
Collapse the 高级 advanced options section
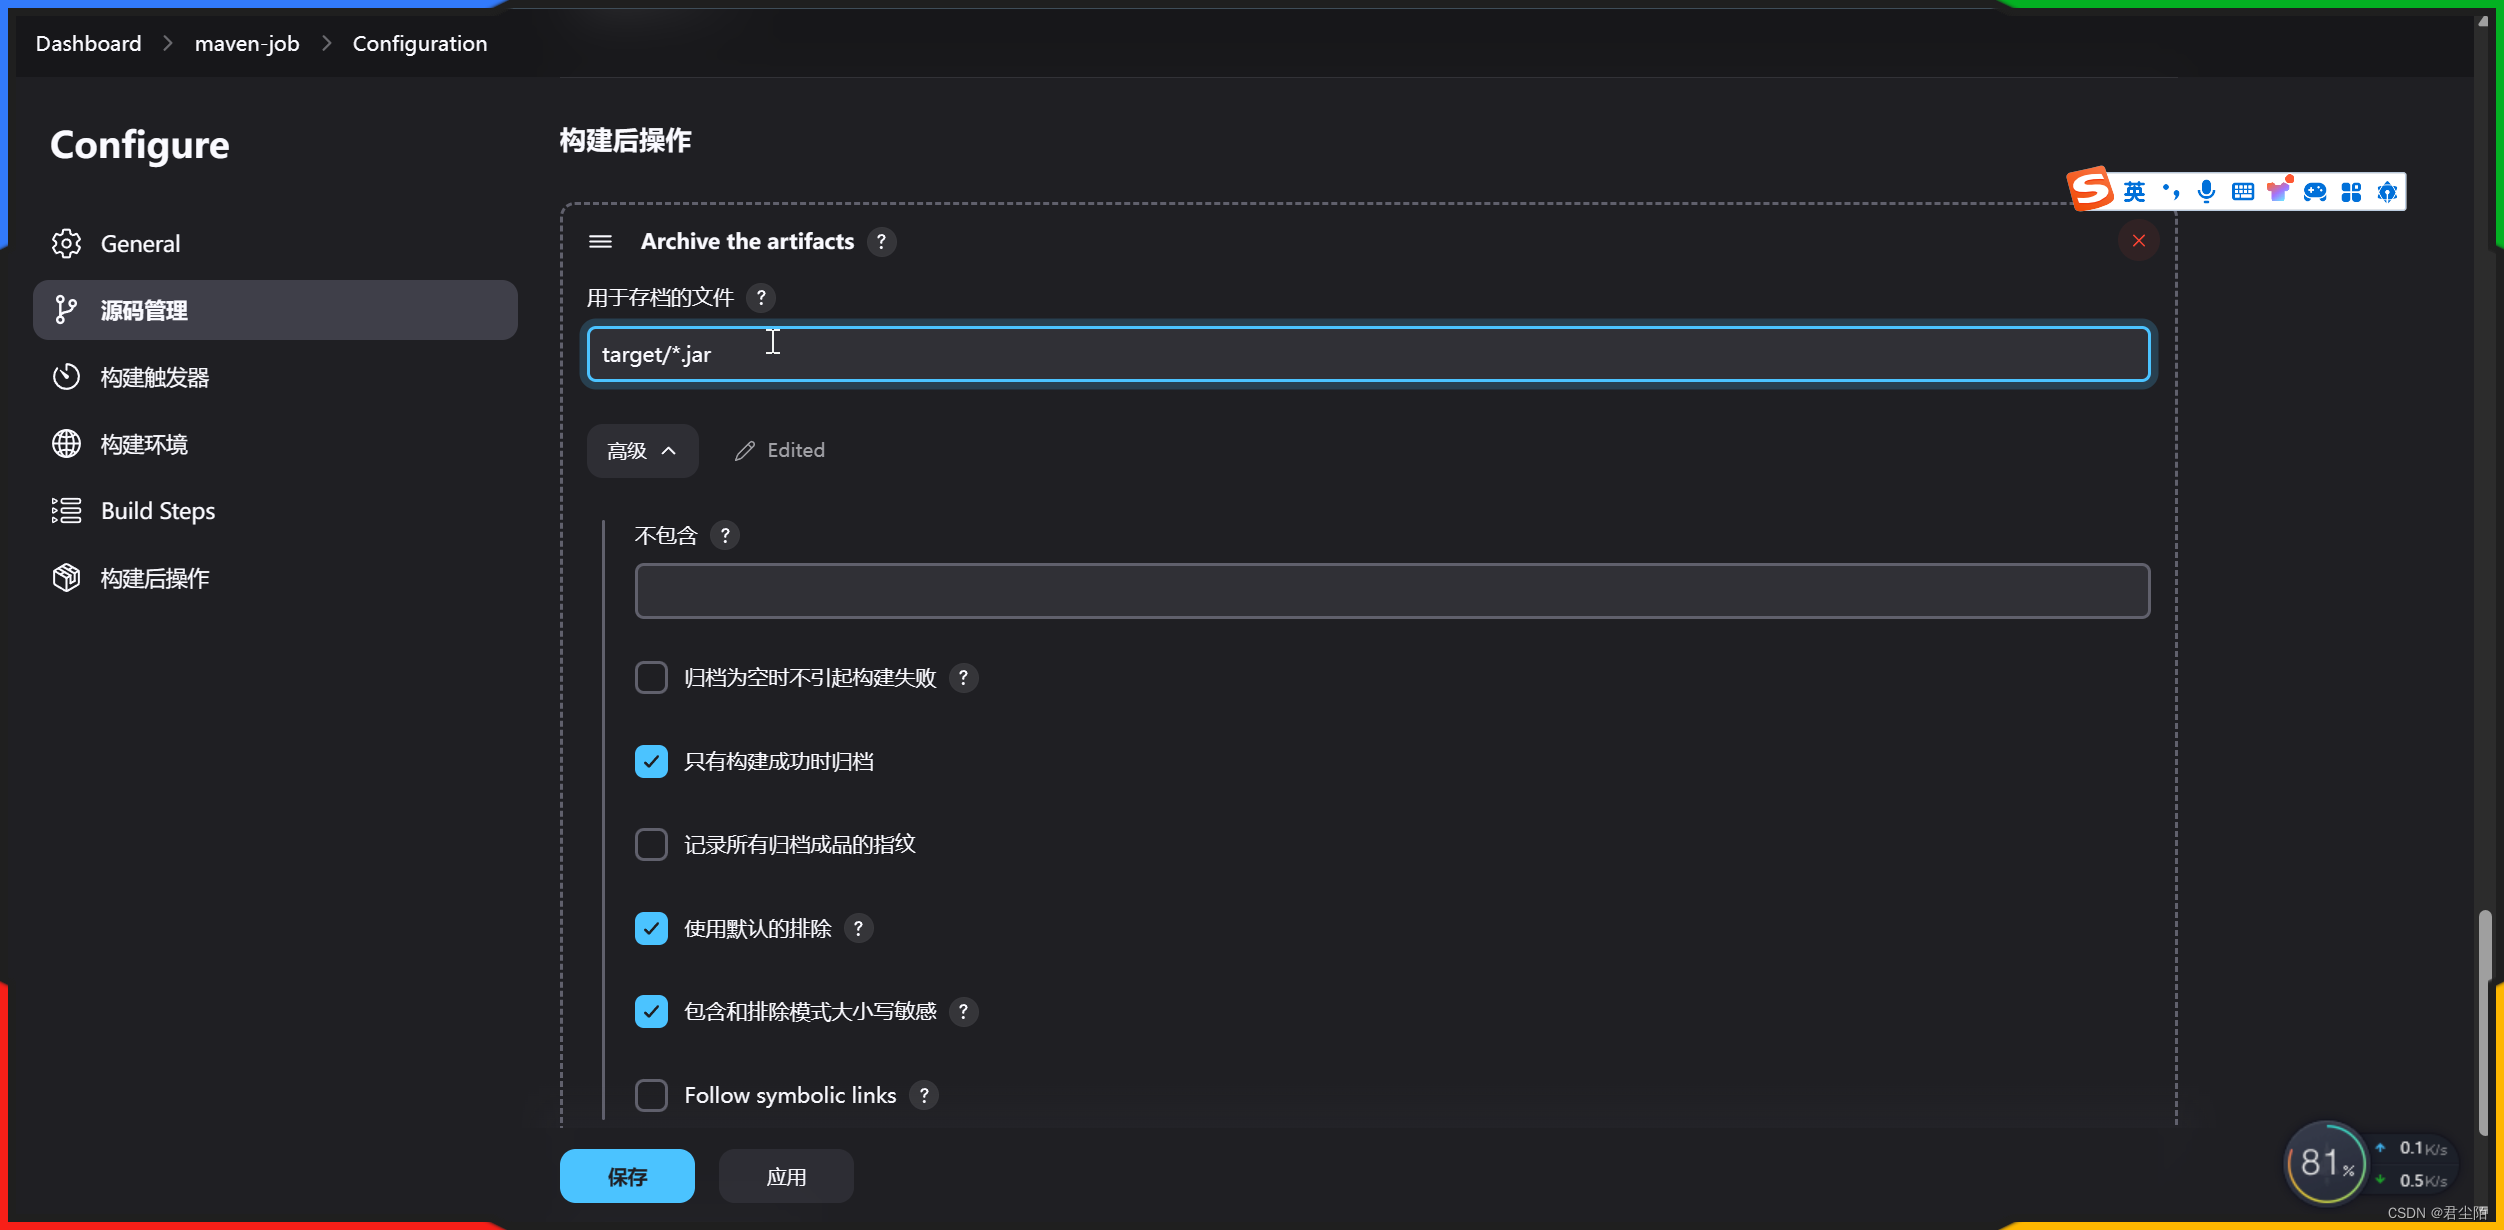point(642,451)
